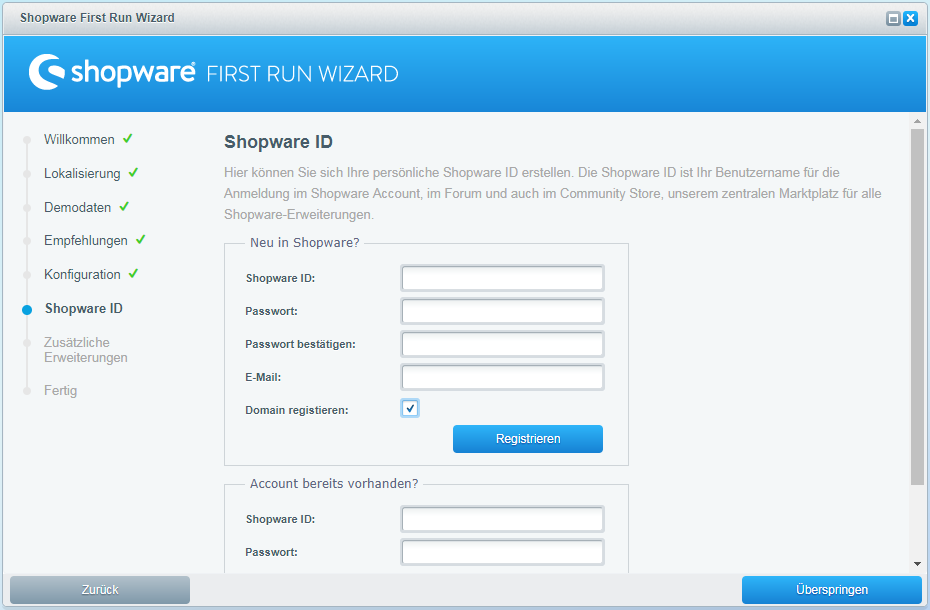Go to the Willkommen step

click(79, 139)
